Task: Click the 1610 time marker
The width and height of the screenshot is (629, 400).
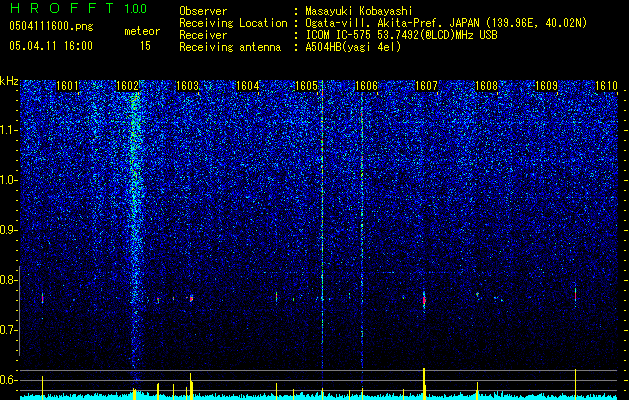Action: [x=606, y=85]
